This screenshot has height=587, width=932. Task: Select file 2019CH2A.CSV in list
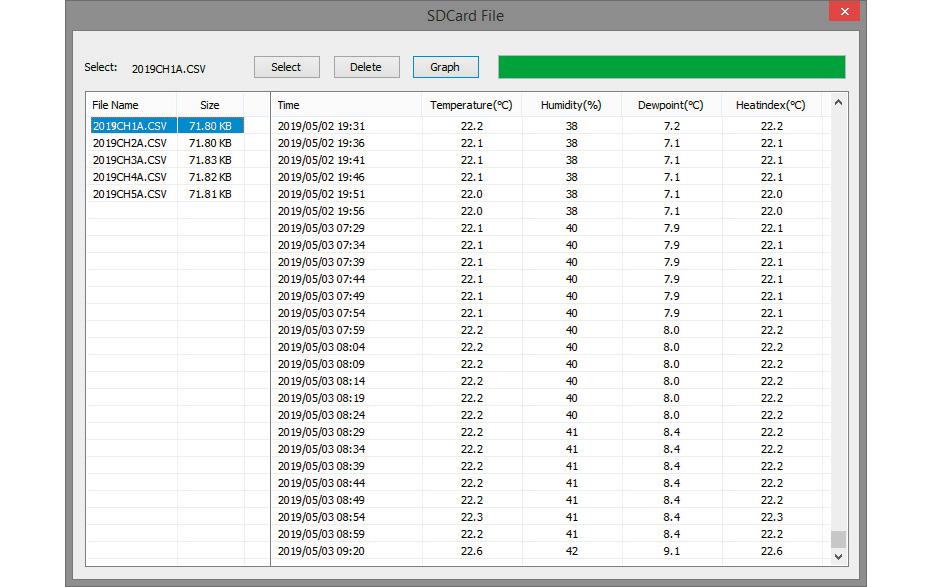(x=129, y=143)
